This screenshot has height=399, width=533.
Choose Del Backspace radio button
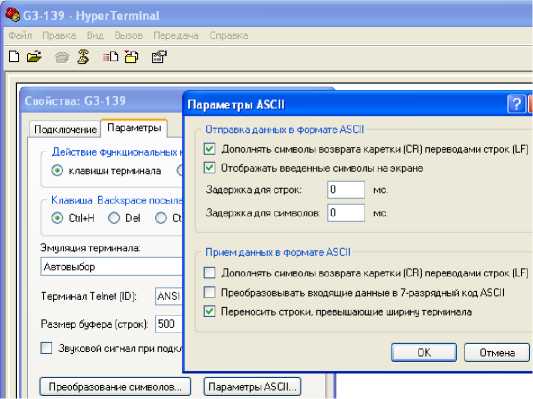(x=114, y=218)
